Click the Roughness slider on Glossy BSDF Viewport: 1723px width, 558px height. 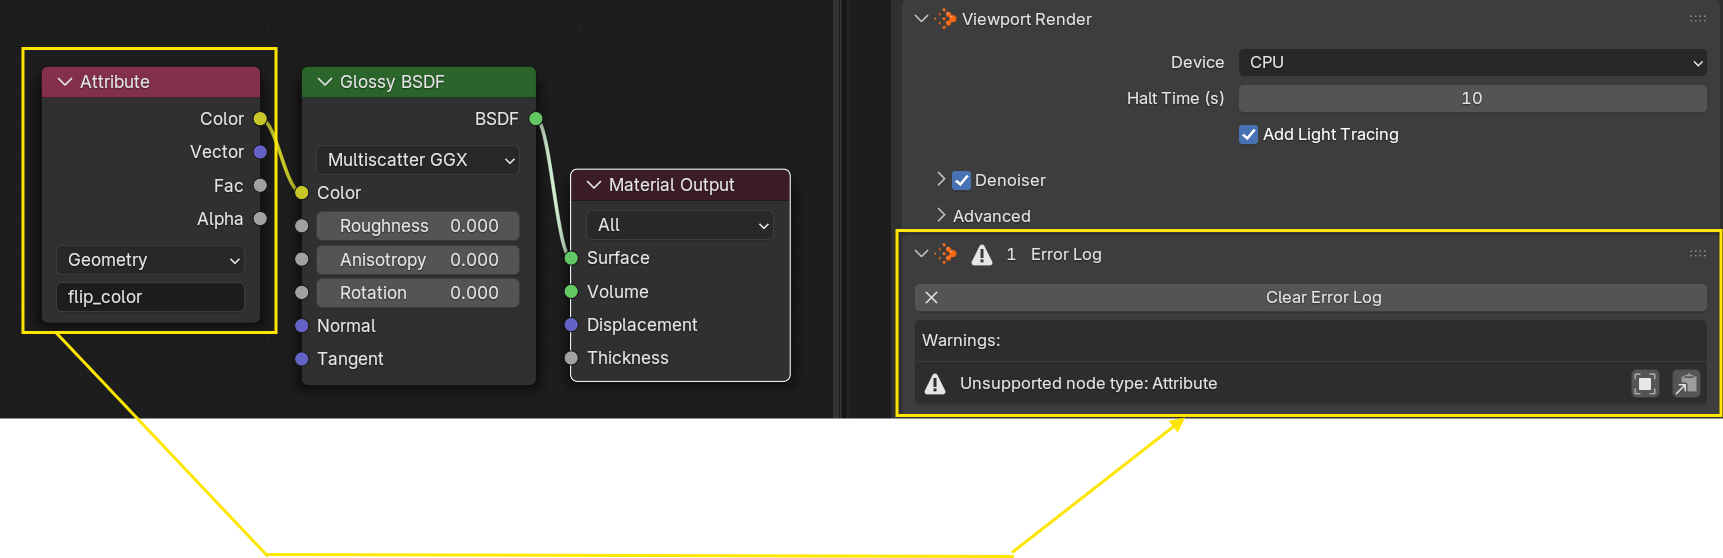(418, 226)
